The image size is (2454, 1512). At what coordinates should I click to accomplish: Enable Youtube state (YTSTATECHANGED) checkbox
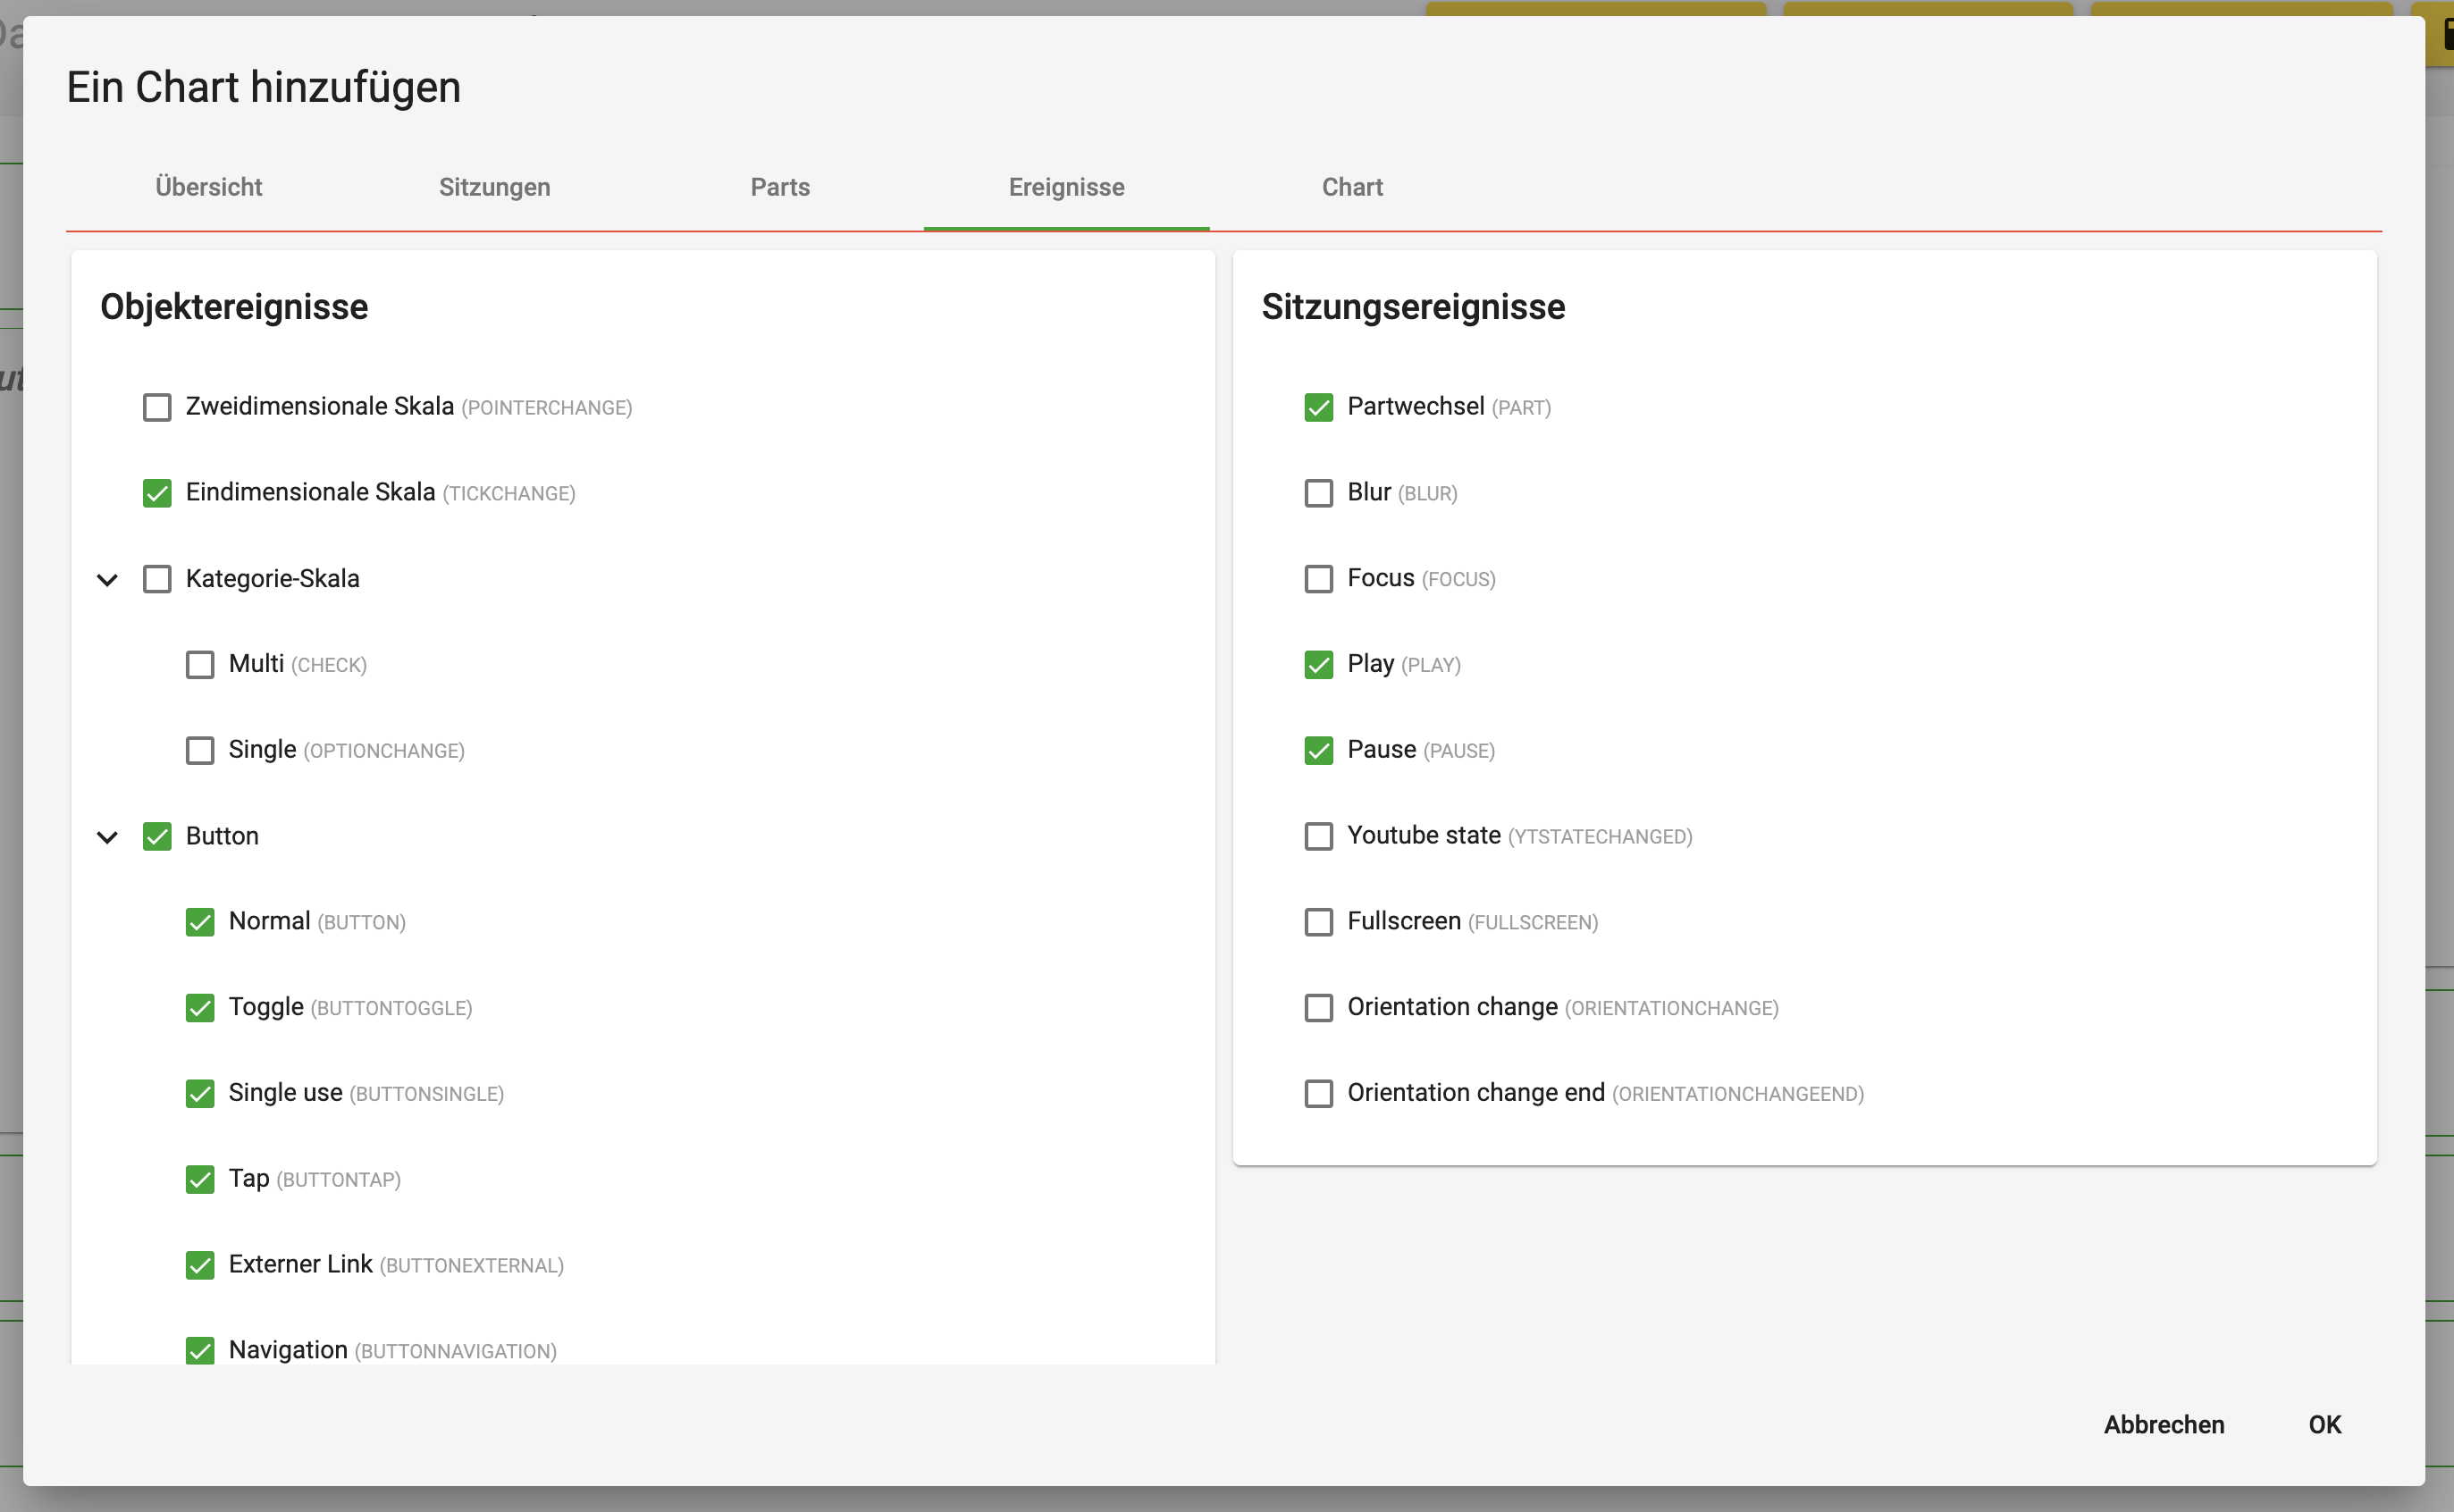click(1319, 836)
